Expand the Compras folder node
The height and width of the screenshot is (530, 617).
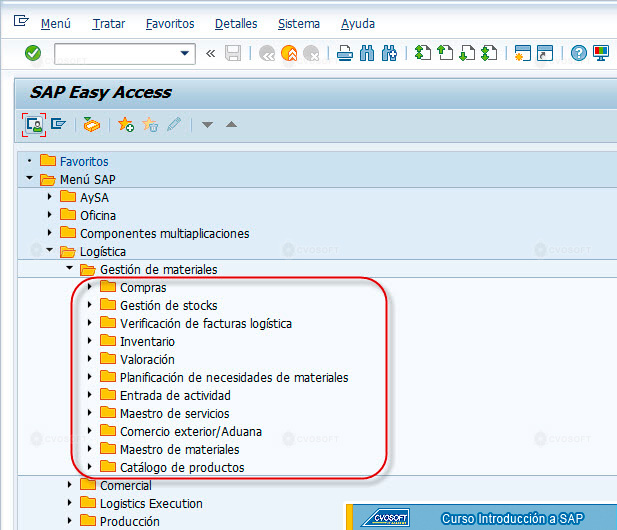[x=90, y=286]
